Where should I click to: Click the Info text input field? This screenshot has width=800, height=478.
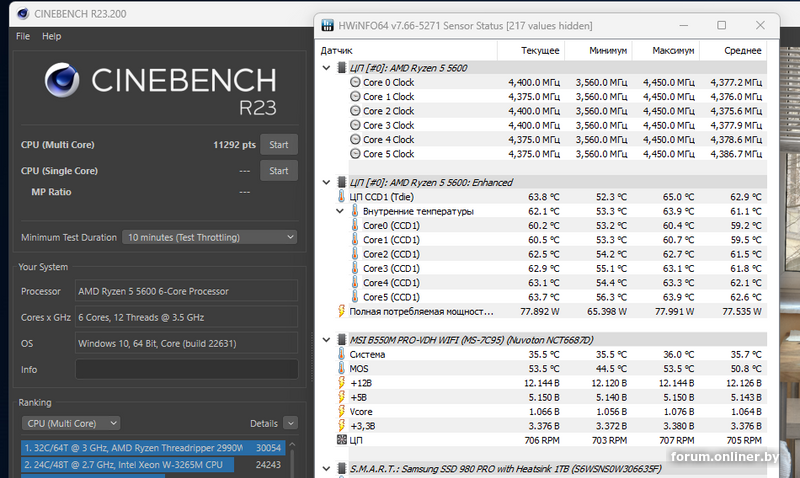pyautogui.click(x=186, y=369)
